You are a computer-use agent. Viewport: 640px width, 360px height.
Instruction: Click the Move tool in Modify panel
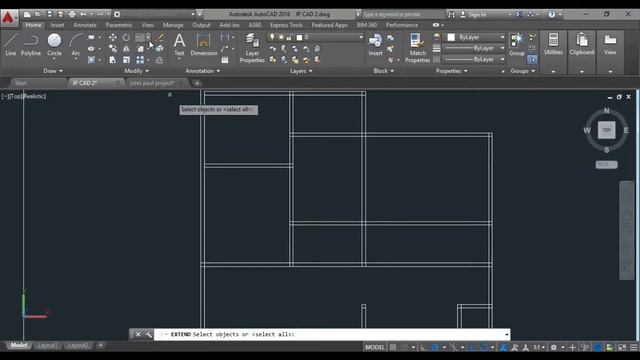113,38
